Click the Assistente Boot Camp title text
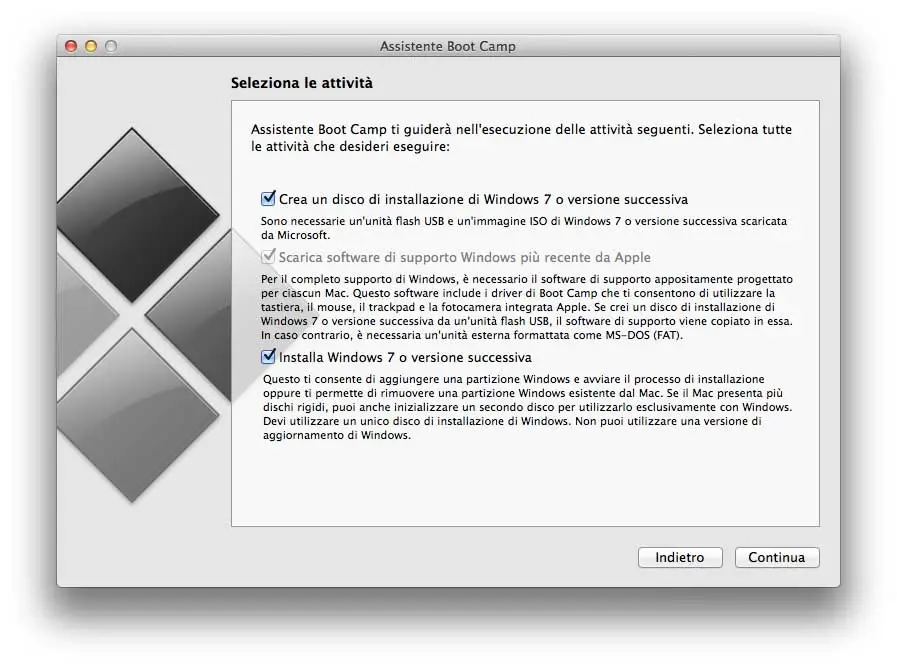 click(448, 46)
